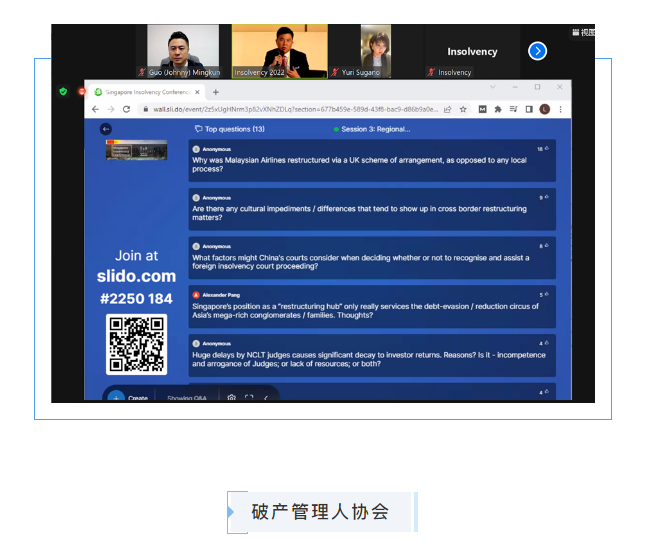Open the Chrome three-dot menu
Viewport: 650px width, 557px height.
[x=560, y=109]
